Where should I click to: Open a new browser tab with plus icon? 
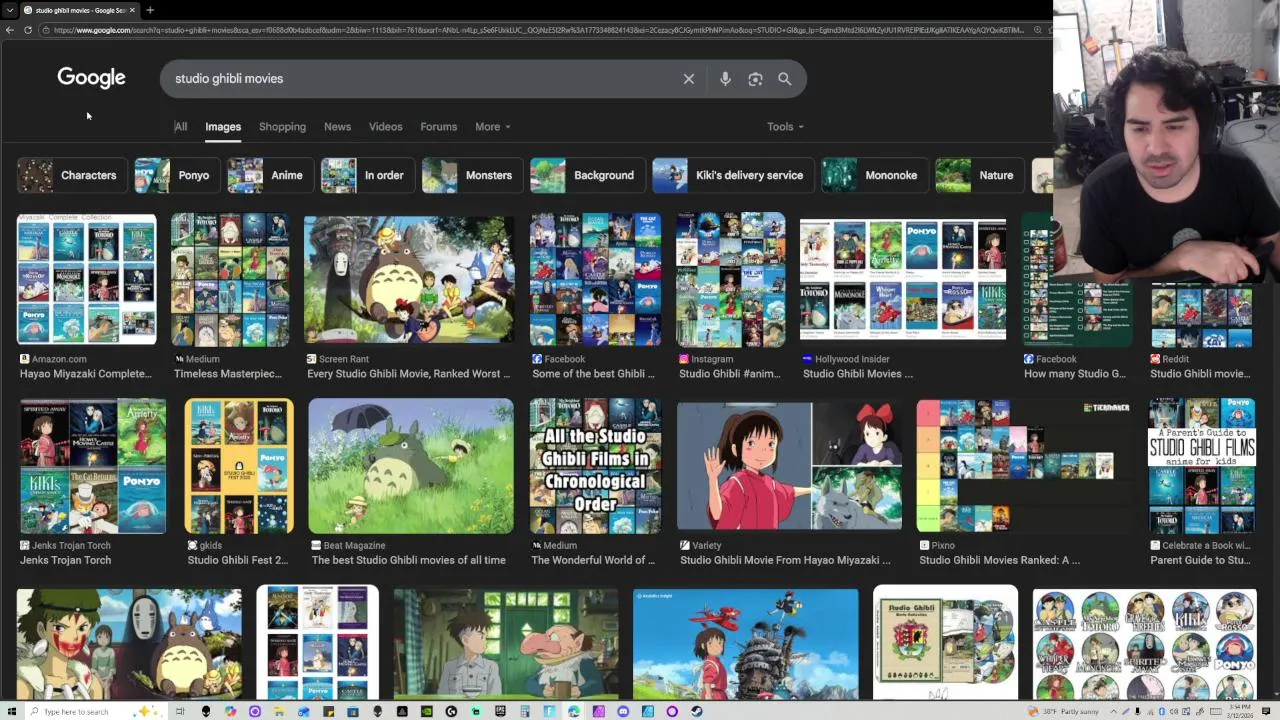(x=150, y=10)
